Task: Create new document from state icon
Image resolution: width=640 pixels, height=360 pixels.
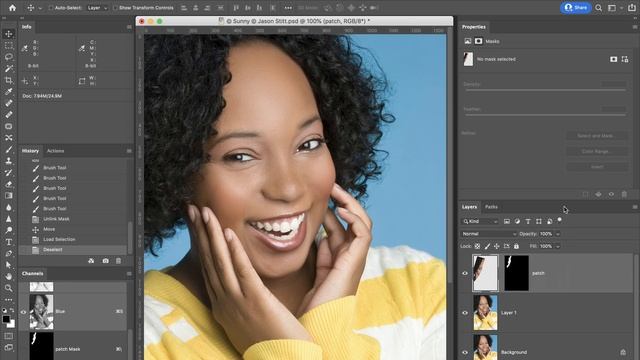Action: [91, 261]
